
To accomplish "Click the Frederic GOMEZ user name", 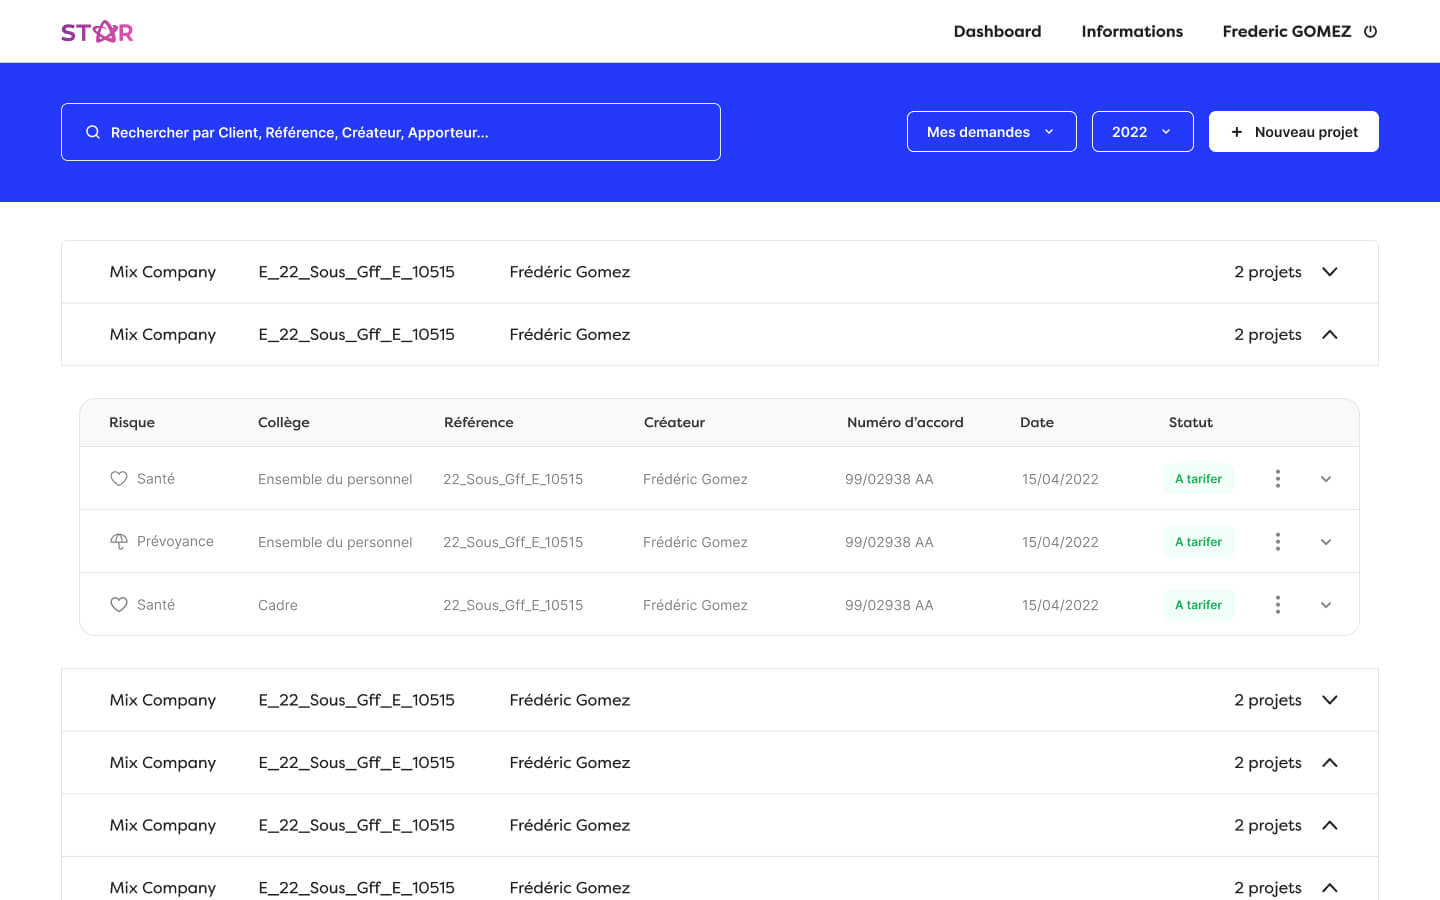I will [x=1287, y=31].
